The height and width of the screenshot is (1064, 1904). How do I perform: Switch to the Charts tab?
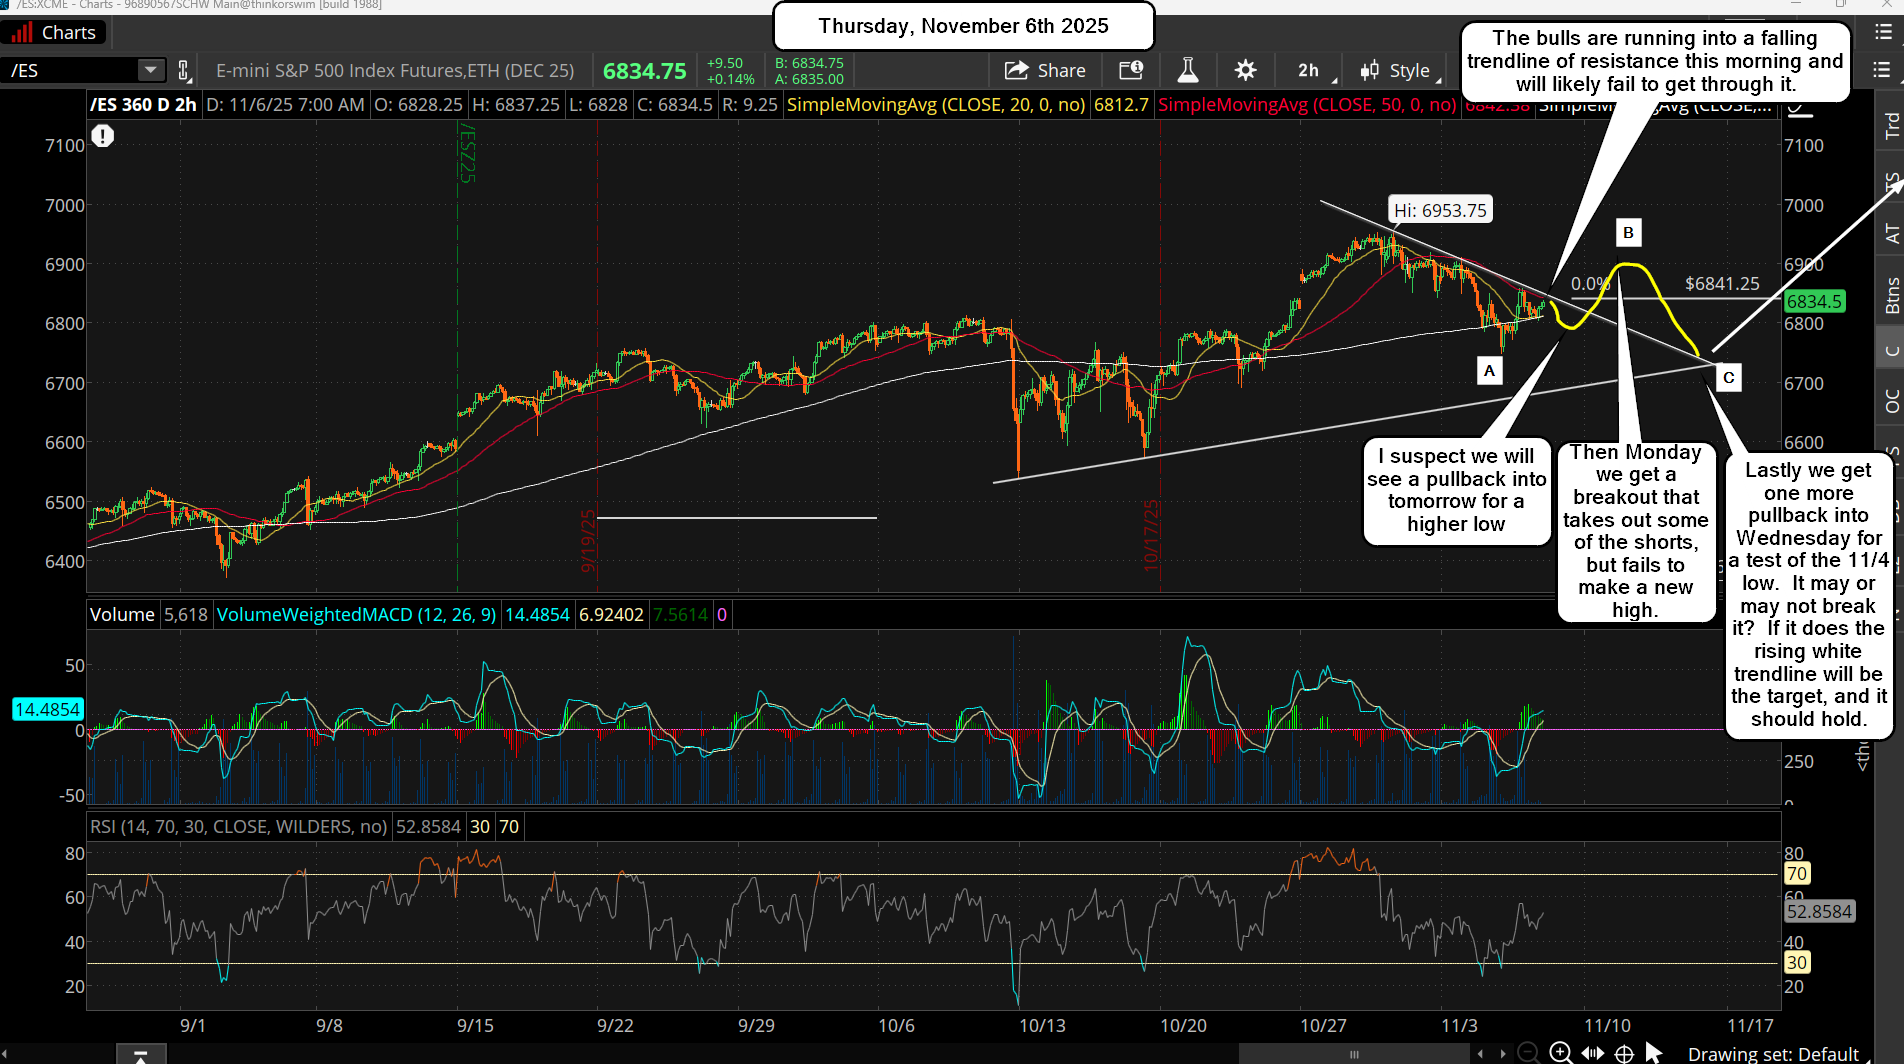pyautogui.click(x=55, y=31)
